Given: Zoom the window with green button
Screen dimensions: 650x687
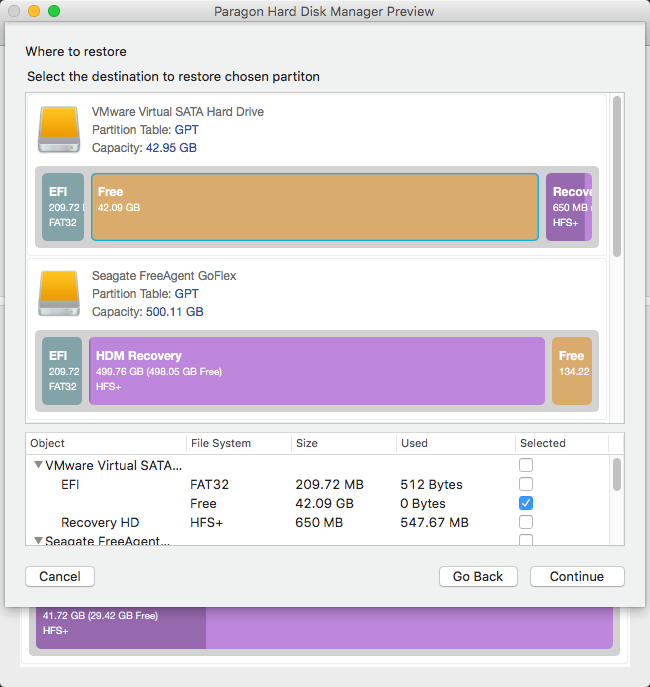Looking at the screenshot, I should click(54, 11).
